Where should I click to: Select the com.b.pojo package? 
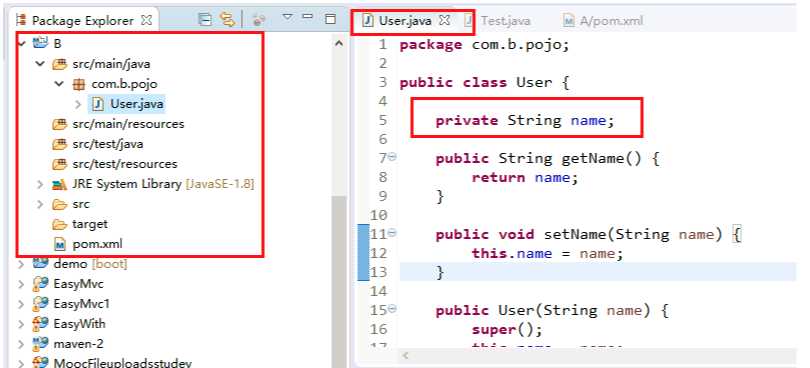pos(124,84)
